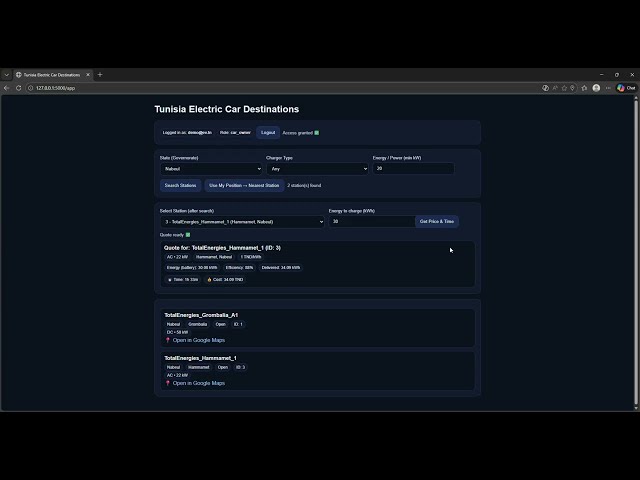The height and width of the screenshot is (480, 640).
Task: Click Use My Position → Nearest Station
Action: pos(244,185)
